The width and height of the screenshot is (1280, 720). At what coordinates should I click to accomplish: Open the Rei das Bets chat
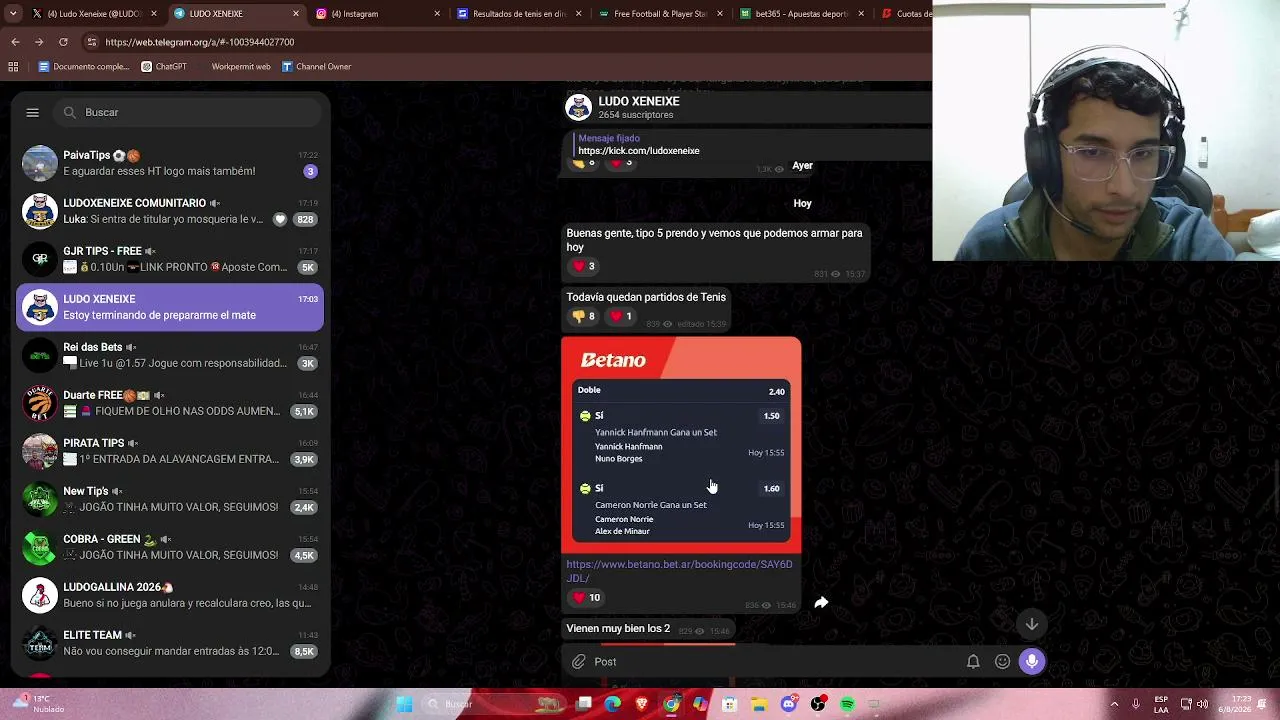tap(170, 355)
